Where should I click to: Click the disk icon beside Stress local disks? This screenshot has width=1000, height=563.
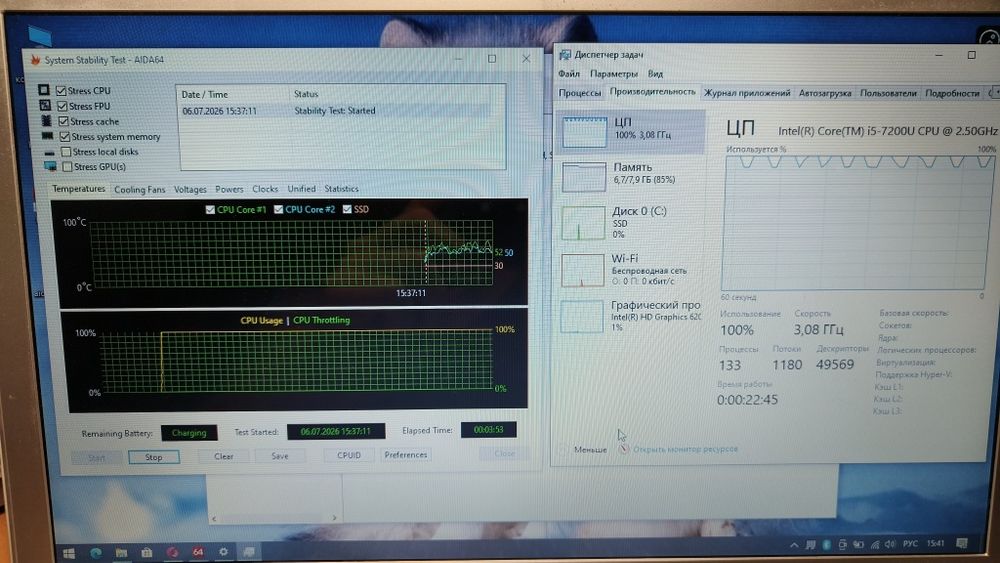(50, 152)
